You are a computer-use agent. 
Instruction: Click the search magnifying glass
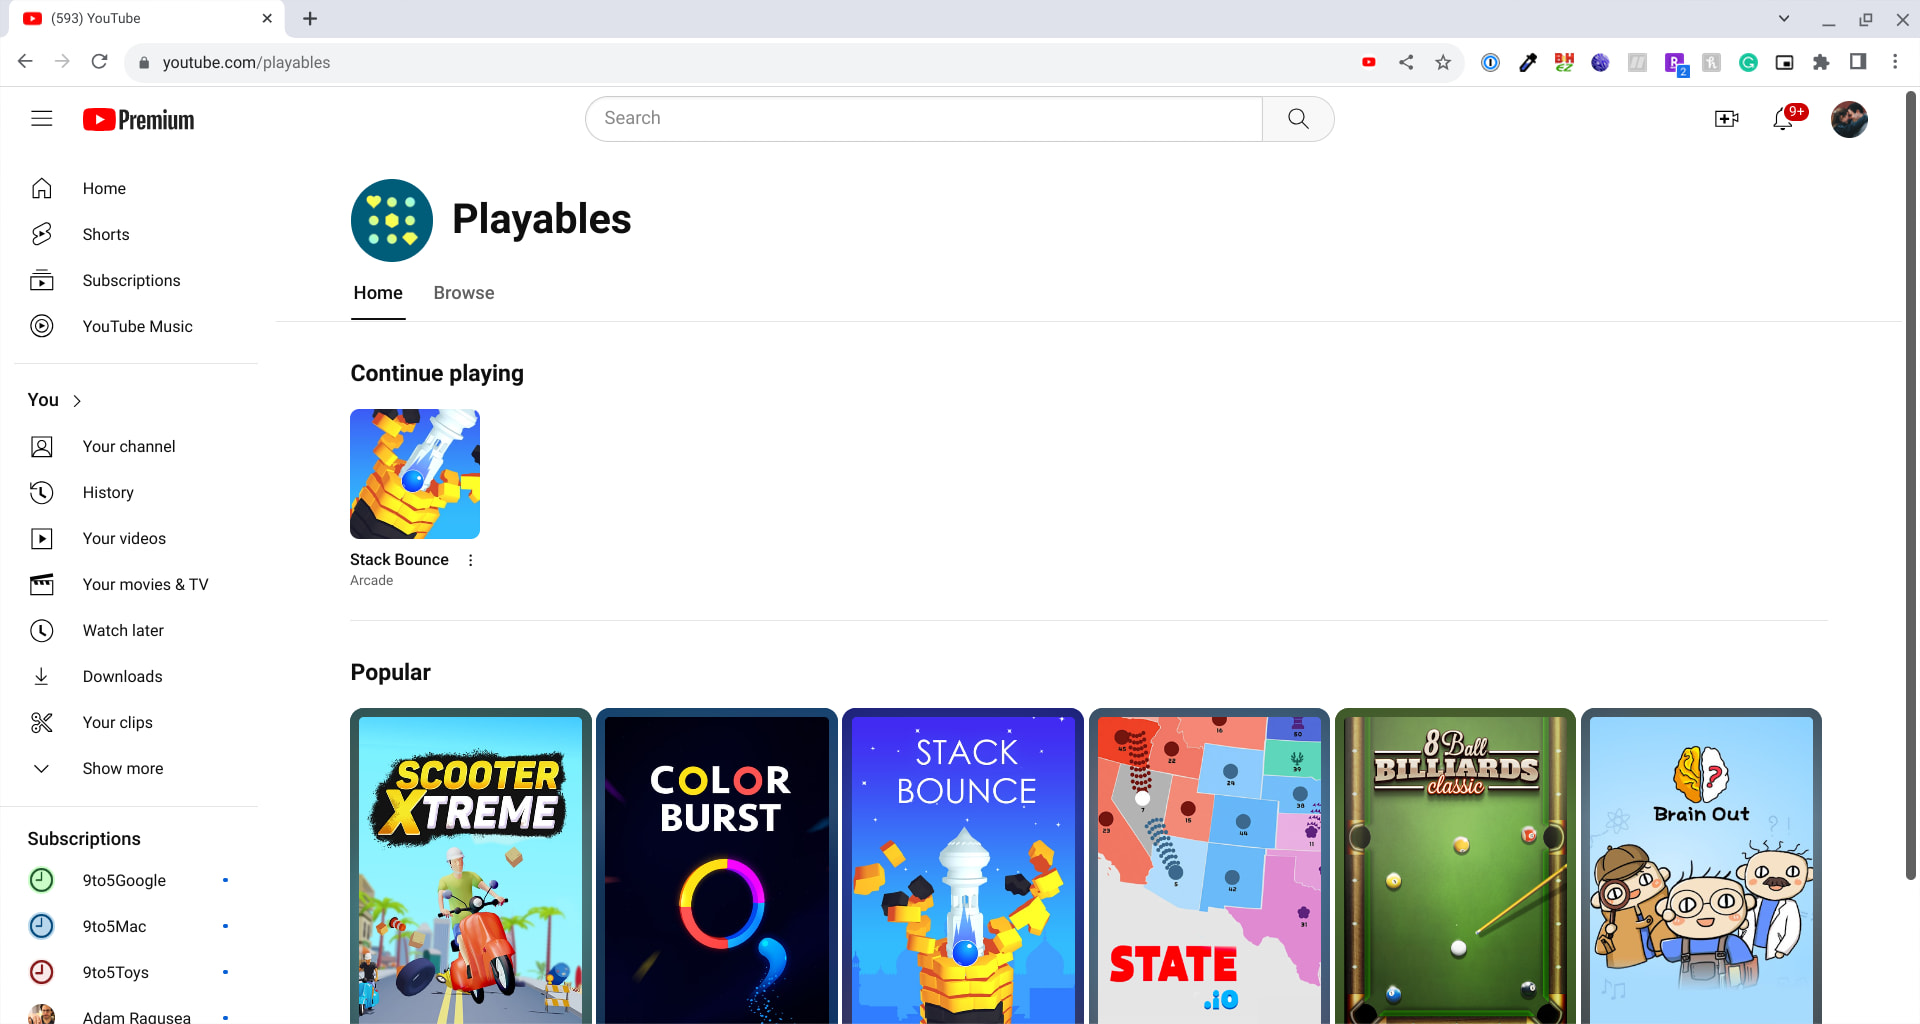point(1297,118)
